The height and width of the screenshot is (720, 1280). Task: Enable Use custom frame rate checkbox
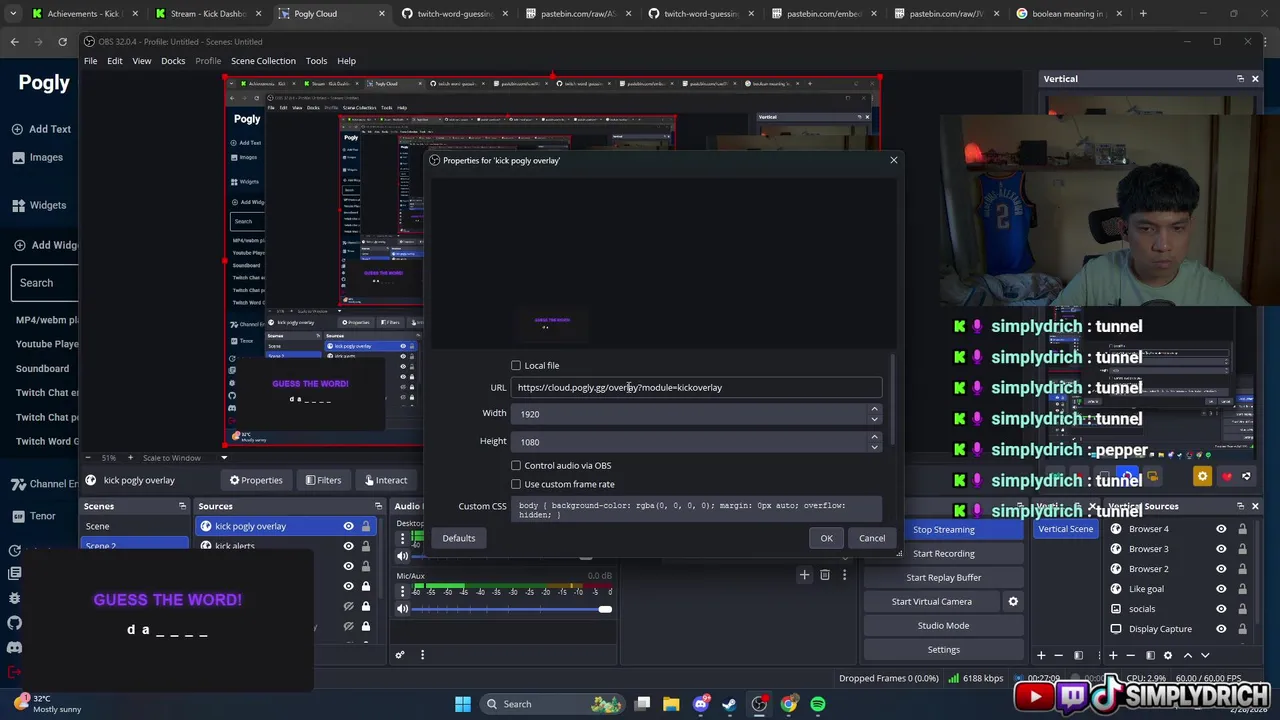[516, 485]
